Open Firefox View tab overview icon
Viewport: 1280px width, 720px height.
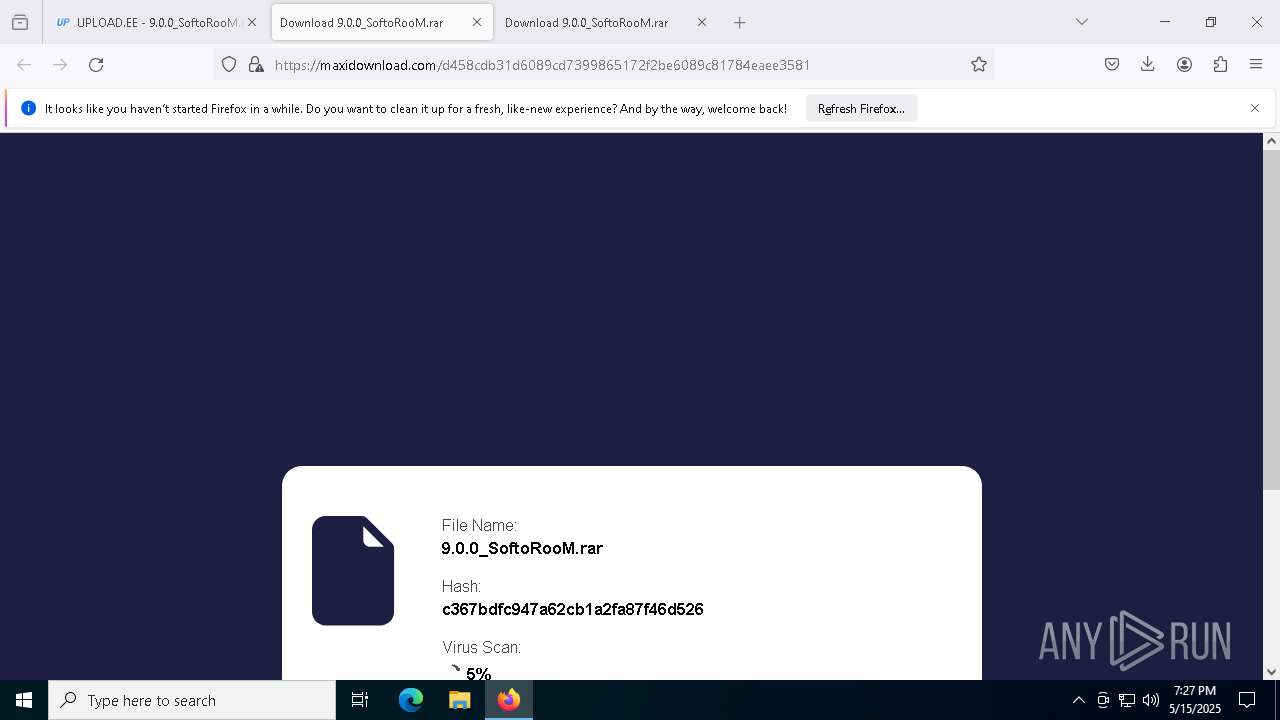click(x=20, y=22)
